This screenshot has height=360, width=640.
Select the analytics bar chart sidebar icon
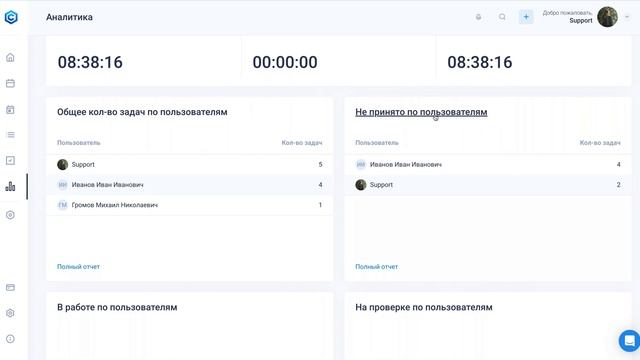(10, 187)
